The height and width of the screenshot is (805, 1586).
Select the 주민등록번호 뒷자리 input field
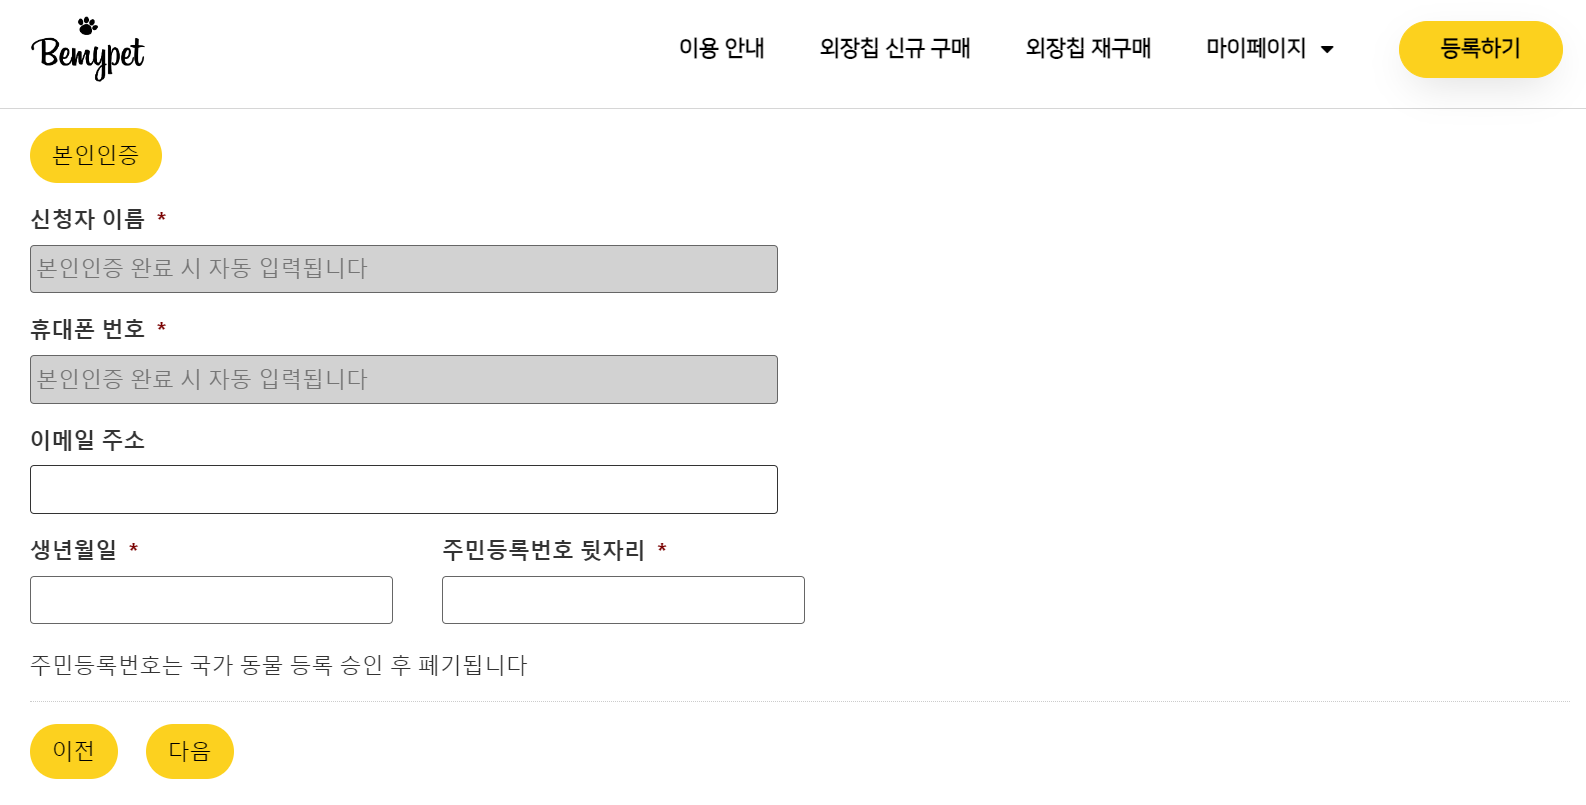pyautogui.click(x=623, y=599)
